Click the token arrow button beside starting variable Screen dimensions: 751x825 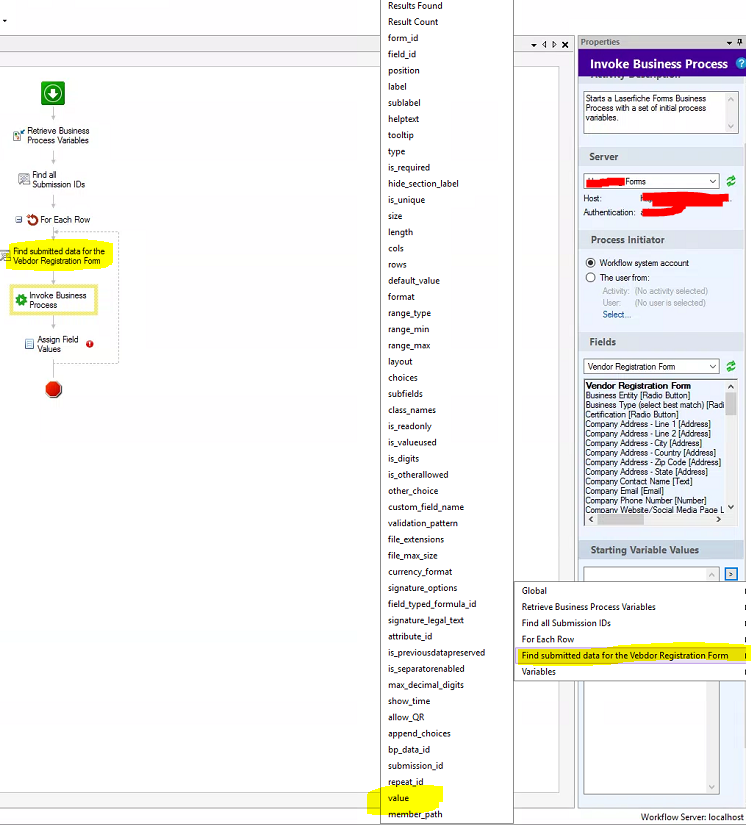pyautogui.click(x=731, y=574)
